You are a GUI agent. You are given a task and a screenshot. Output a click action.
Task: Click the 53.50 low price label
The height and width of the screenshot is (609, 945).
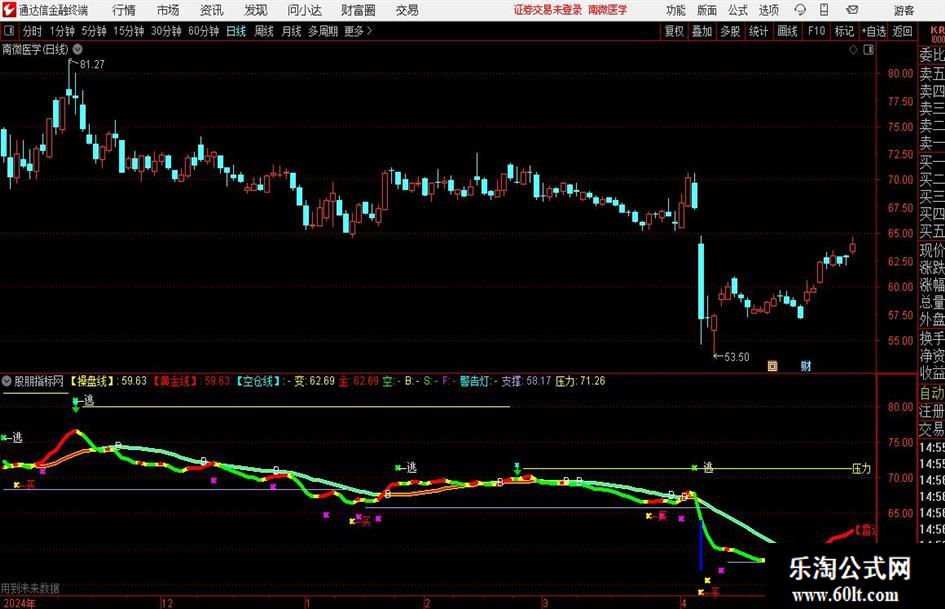point(736,357)
